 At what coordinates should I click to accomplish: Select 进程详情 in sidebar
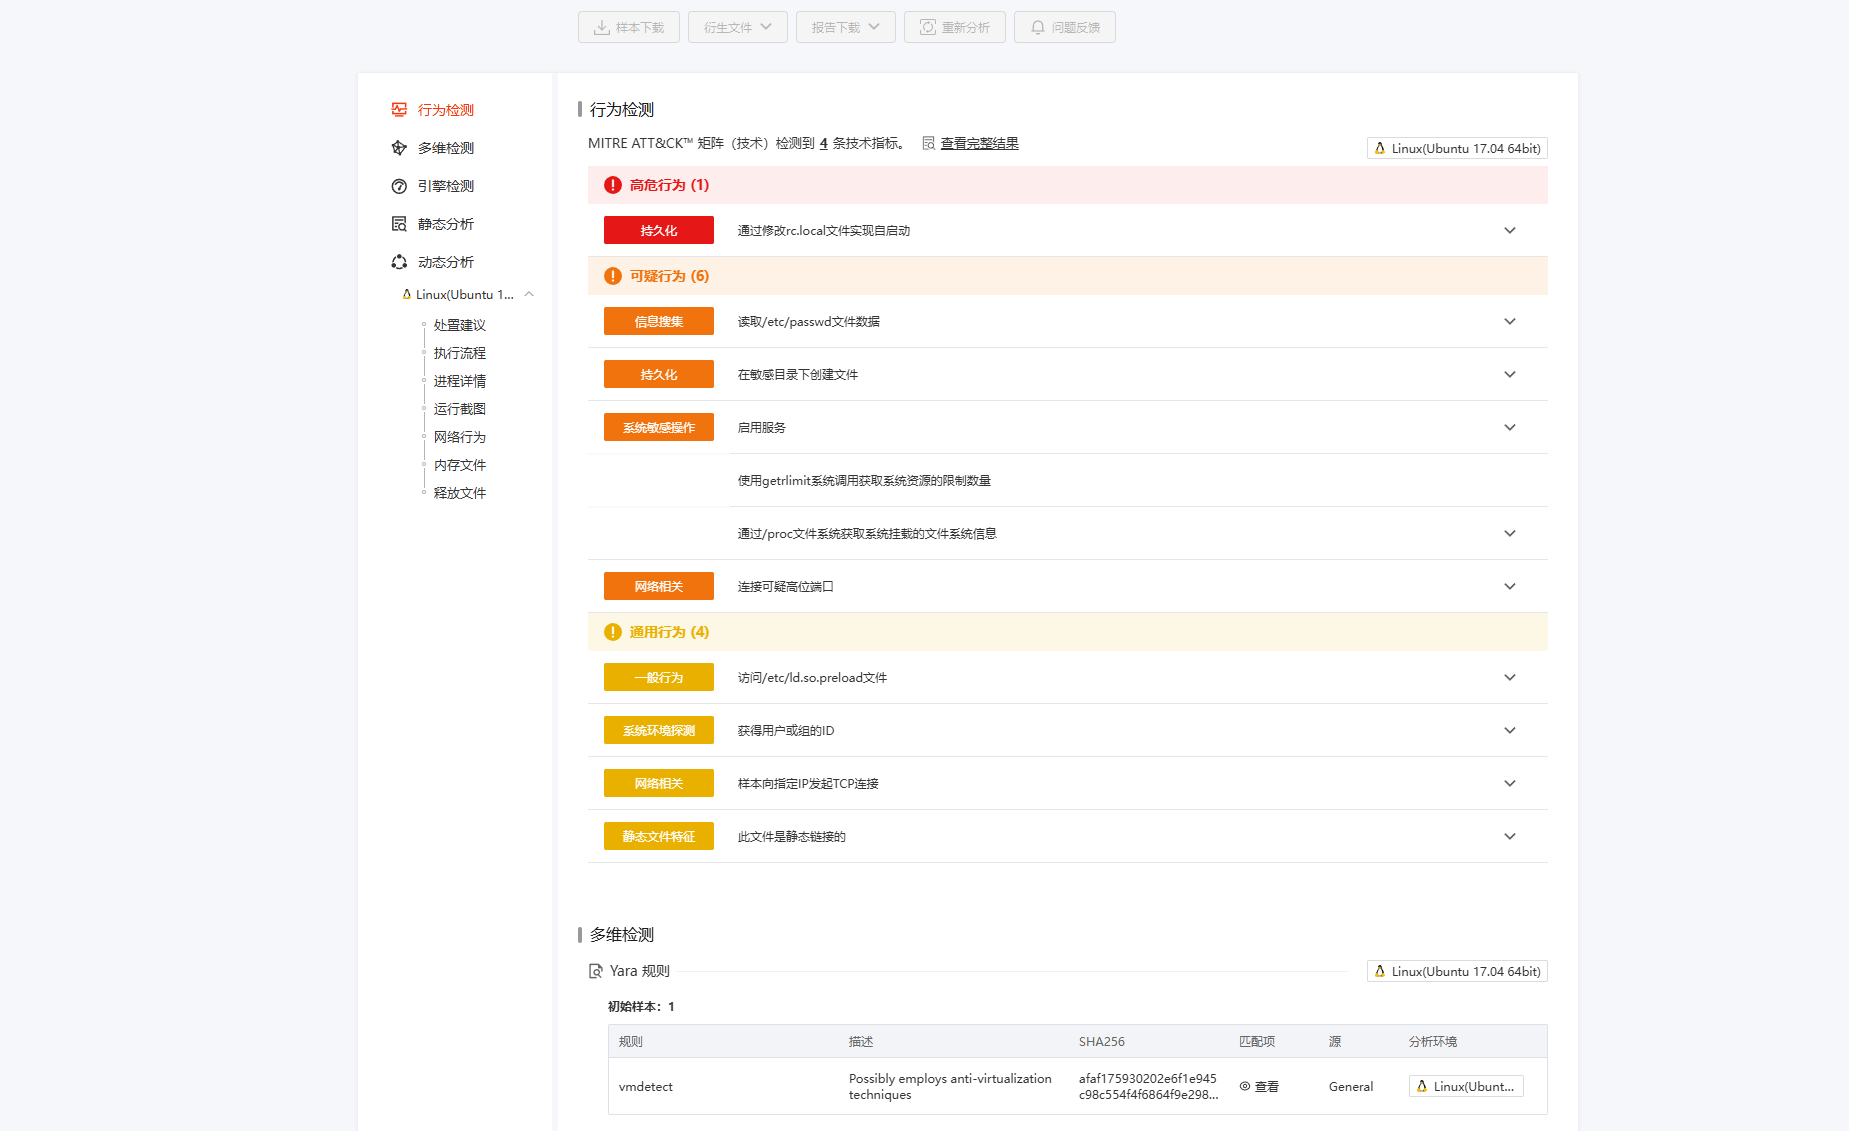click(x=459, y=381)
